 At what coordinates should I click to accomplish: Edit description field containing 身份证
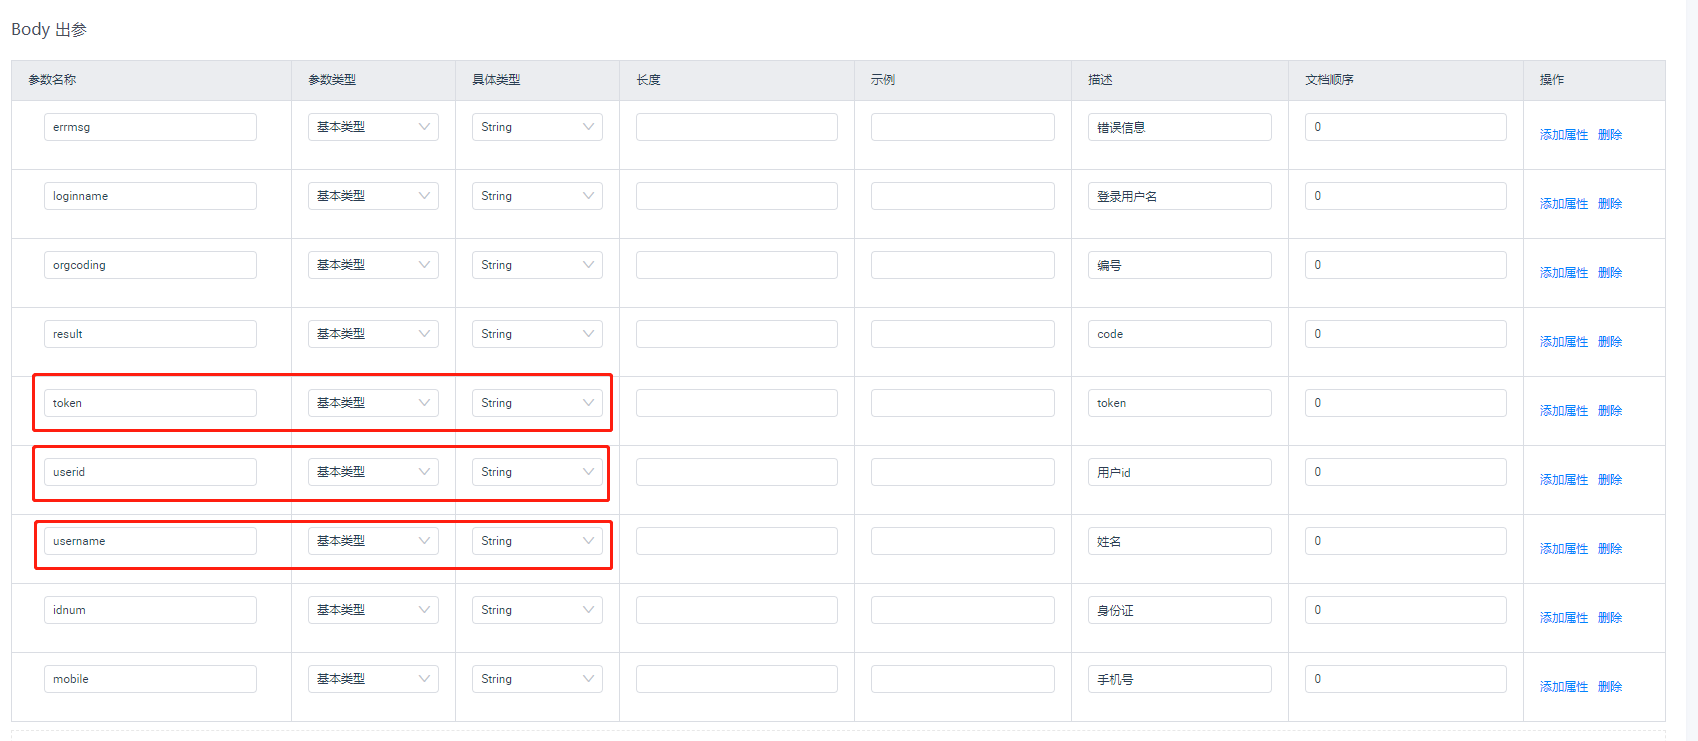point(1180,610)
